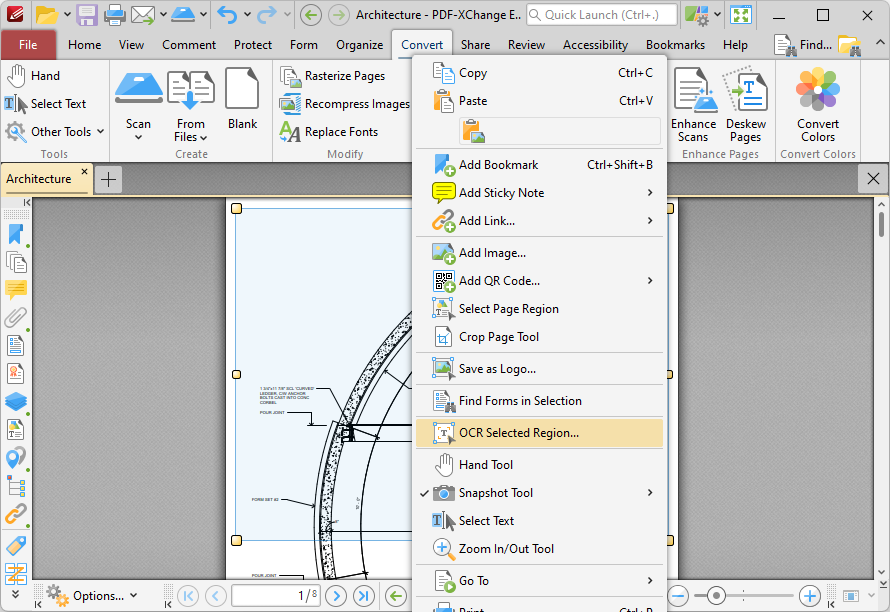The height and width of the screenshot is (612, 890).
Task: Click Recompress Images in the ribbon
Action: pos(345,104)
